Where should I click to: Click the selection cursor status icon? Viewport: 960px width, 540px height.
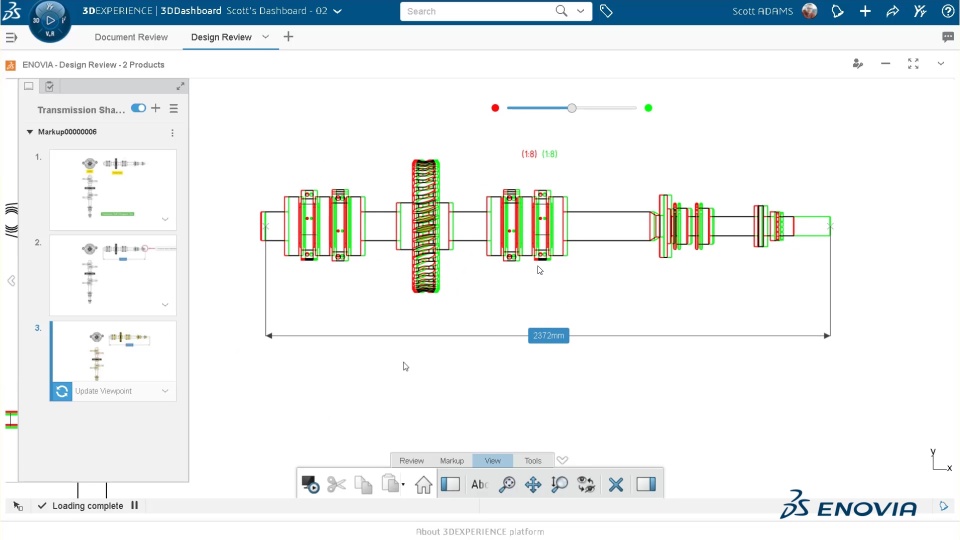coord(18,506)
